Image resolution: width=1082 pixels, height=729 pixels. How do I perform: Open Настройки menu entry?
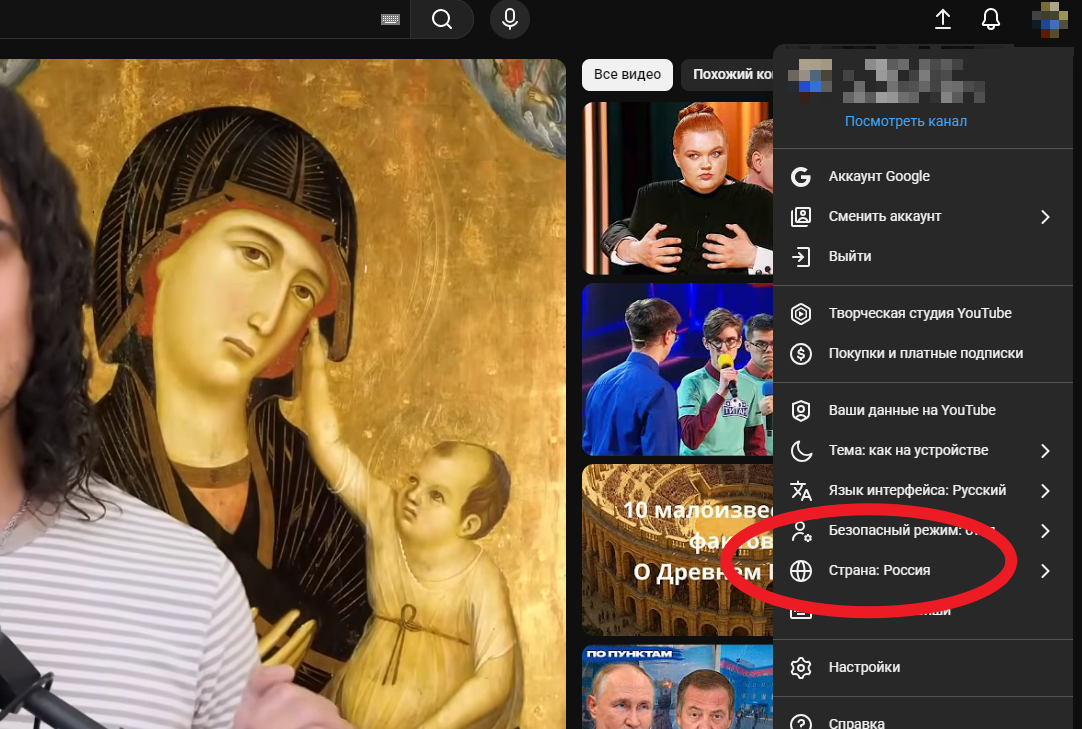(923, 668)
